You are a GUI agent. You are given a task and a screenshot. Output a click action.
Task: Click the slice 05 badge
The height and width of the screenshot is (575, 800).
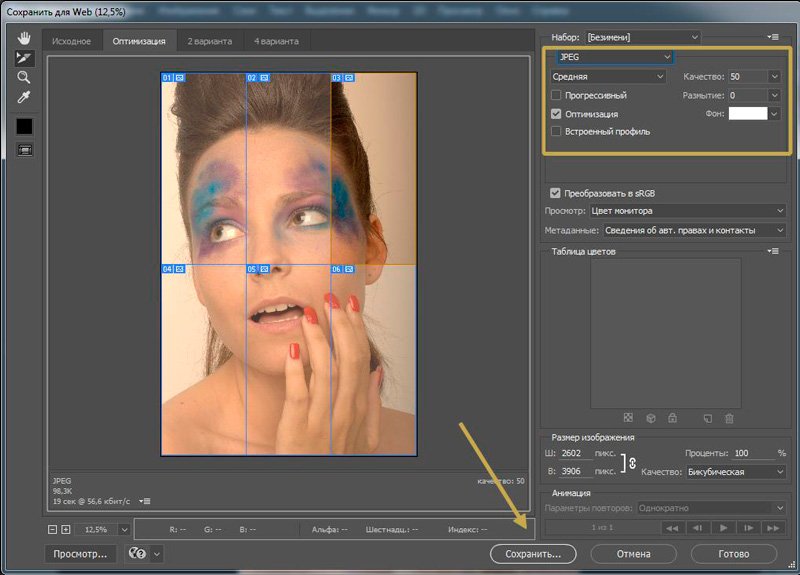258,269
